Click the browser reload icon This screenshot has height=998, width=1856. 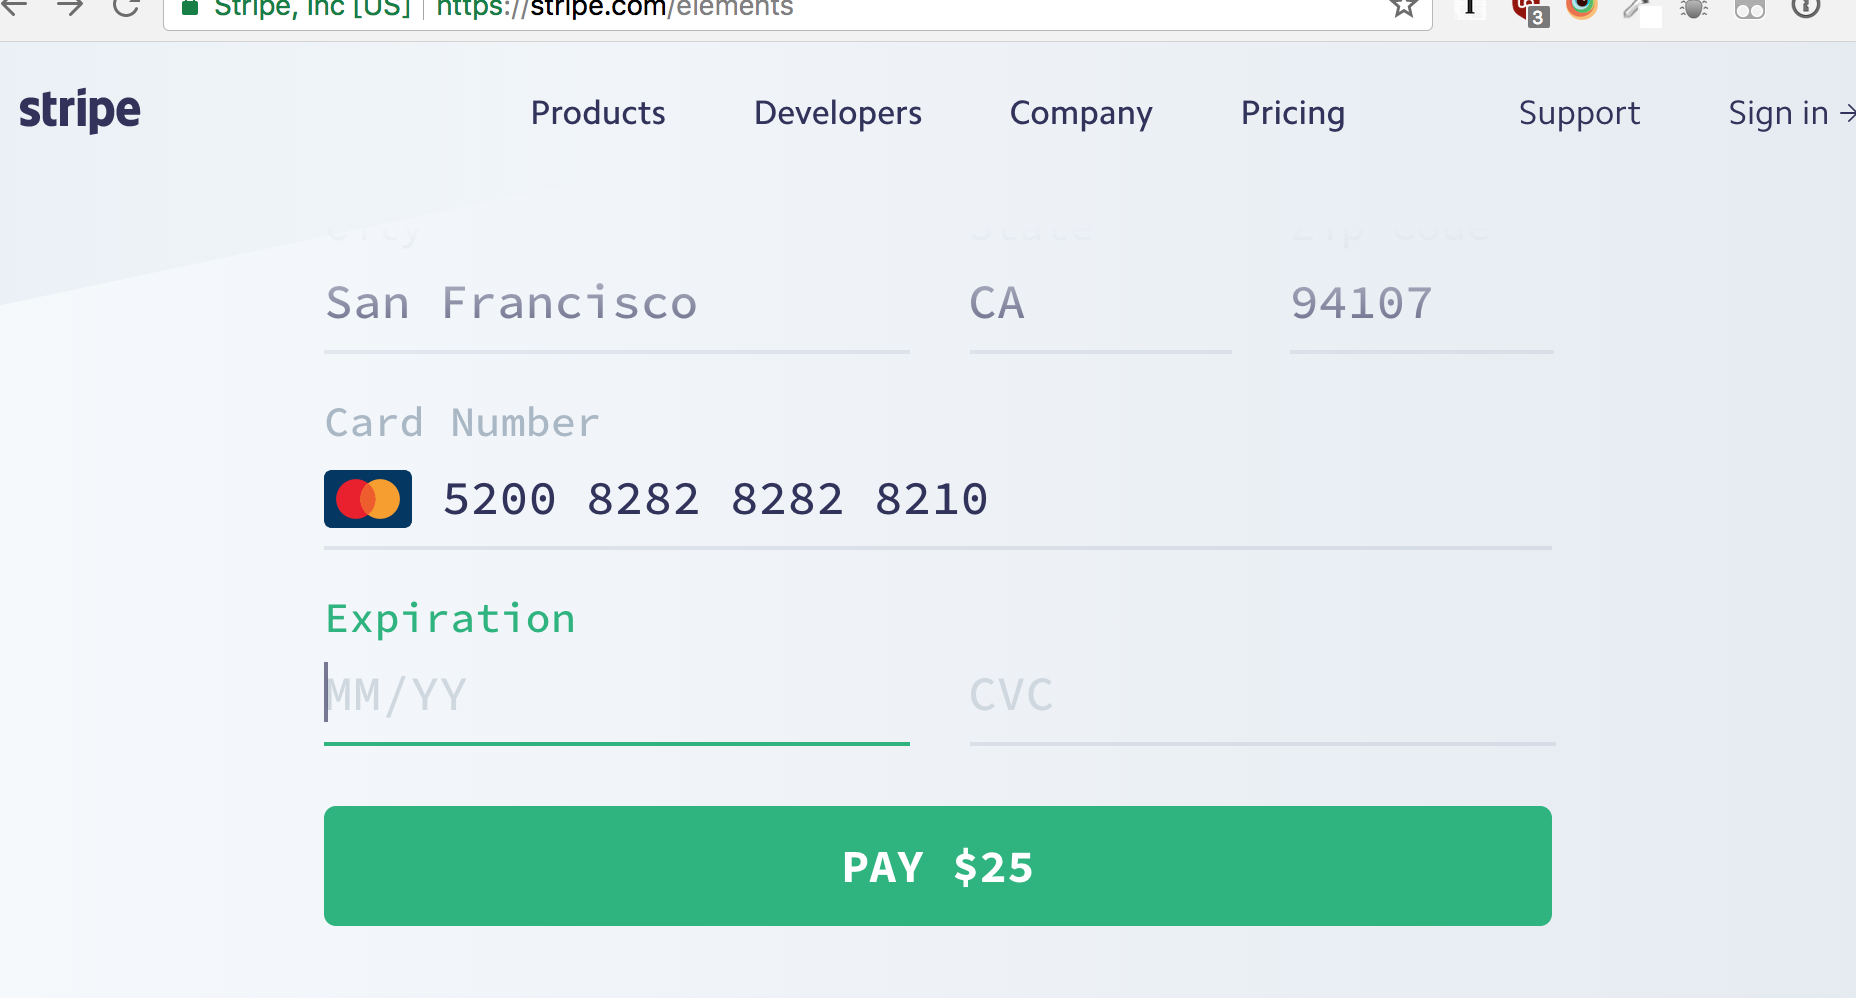coord(126,8)
